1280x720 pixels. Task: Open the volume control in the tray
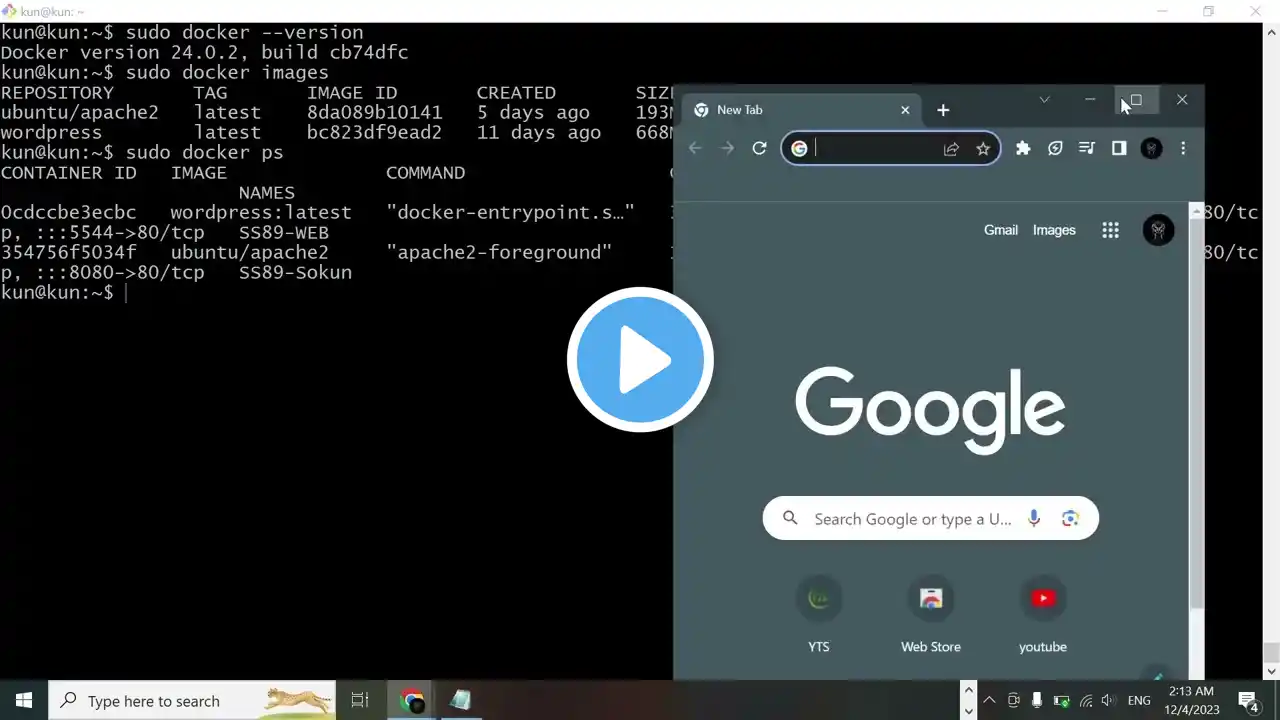(x=1109, y=700)
